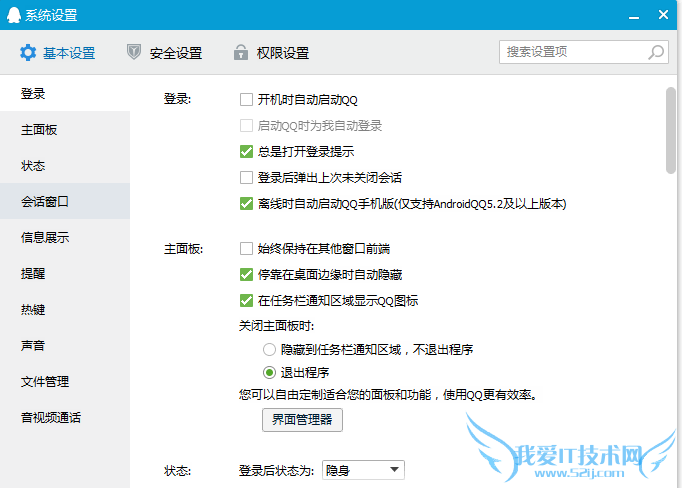Jump to 热键 settings
The width and height of the screenshot is (682, 488).
click(65, 310)
